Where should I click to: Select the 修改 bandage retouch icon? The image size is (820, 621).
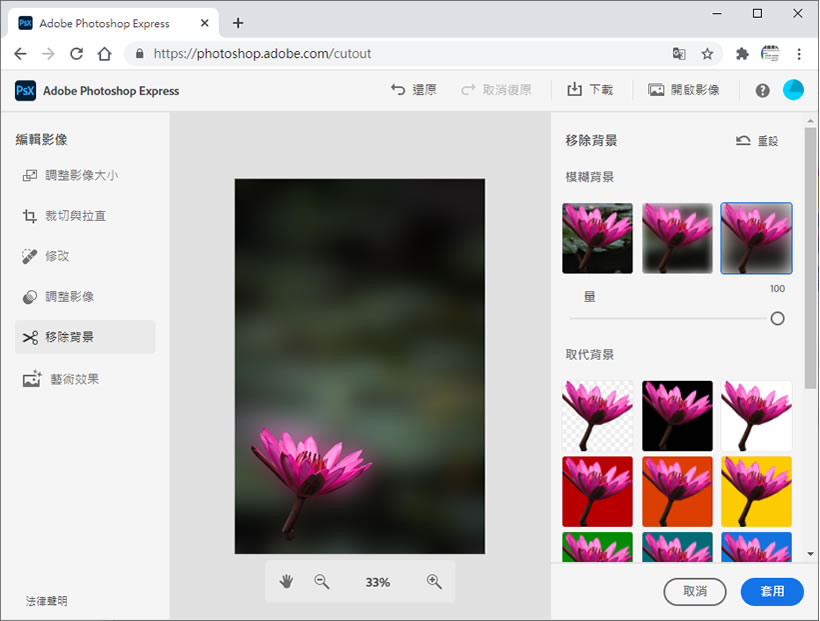tap(30, 256)
